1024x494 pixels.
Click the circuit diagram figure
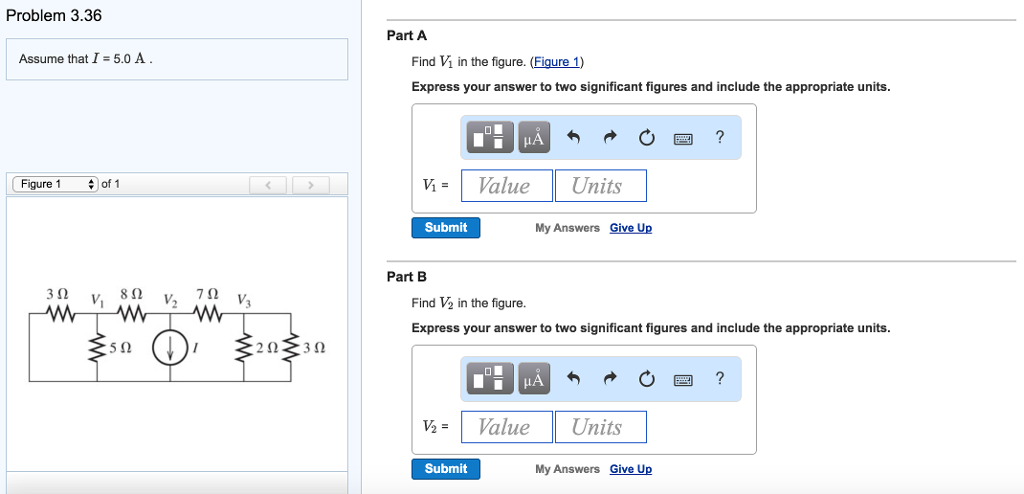(177, 334)
